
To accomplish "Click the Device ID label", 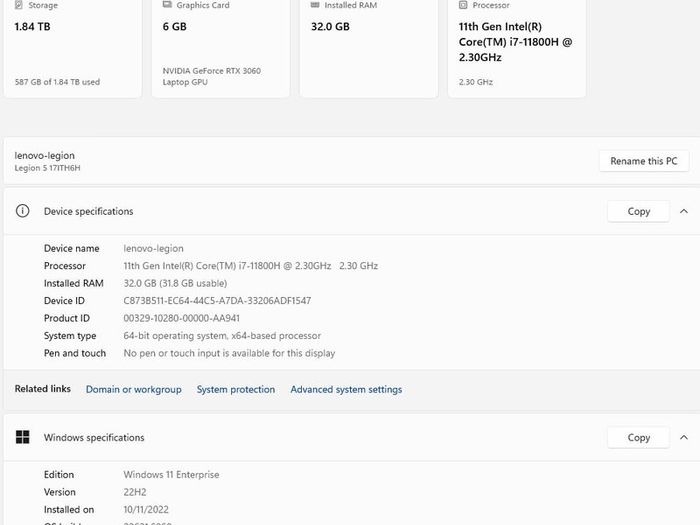I will [64, 300].
